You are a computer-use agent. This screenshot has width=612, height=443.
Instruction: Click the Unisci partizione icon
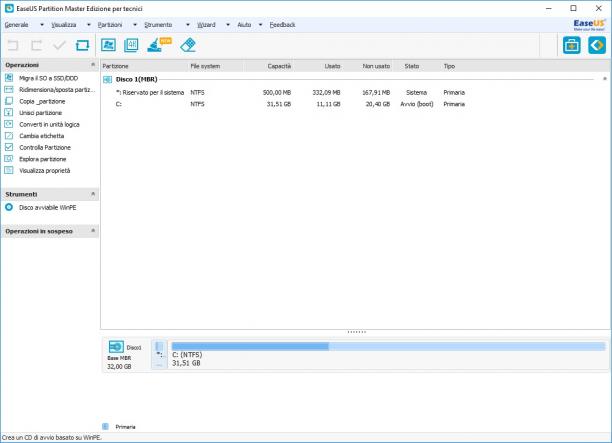click(9, 113)
